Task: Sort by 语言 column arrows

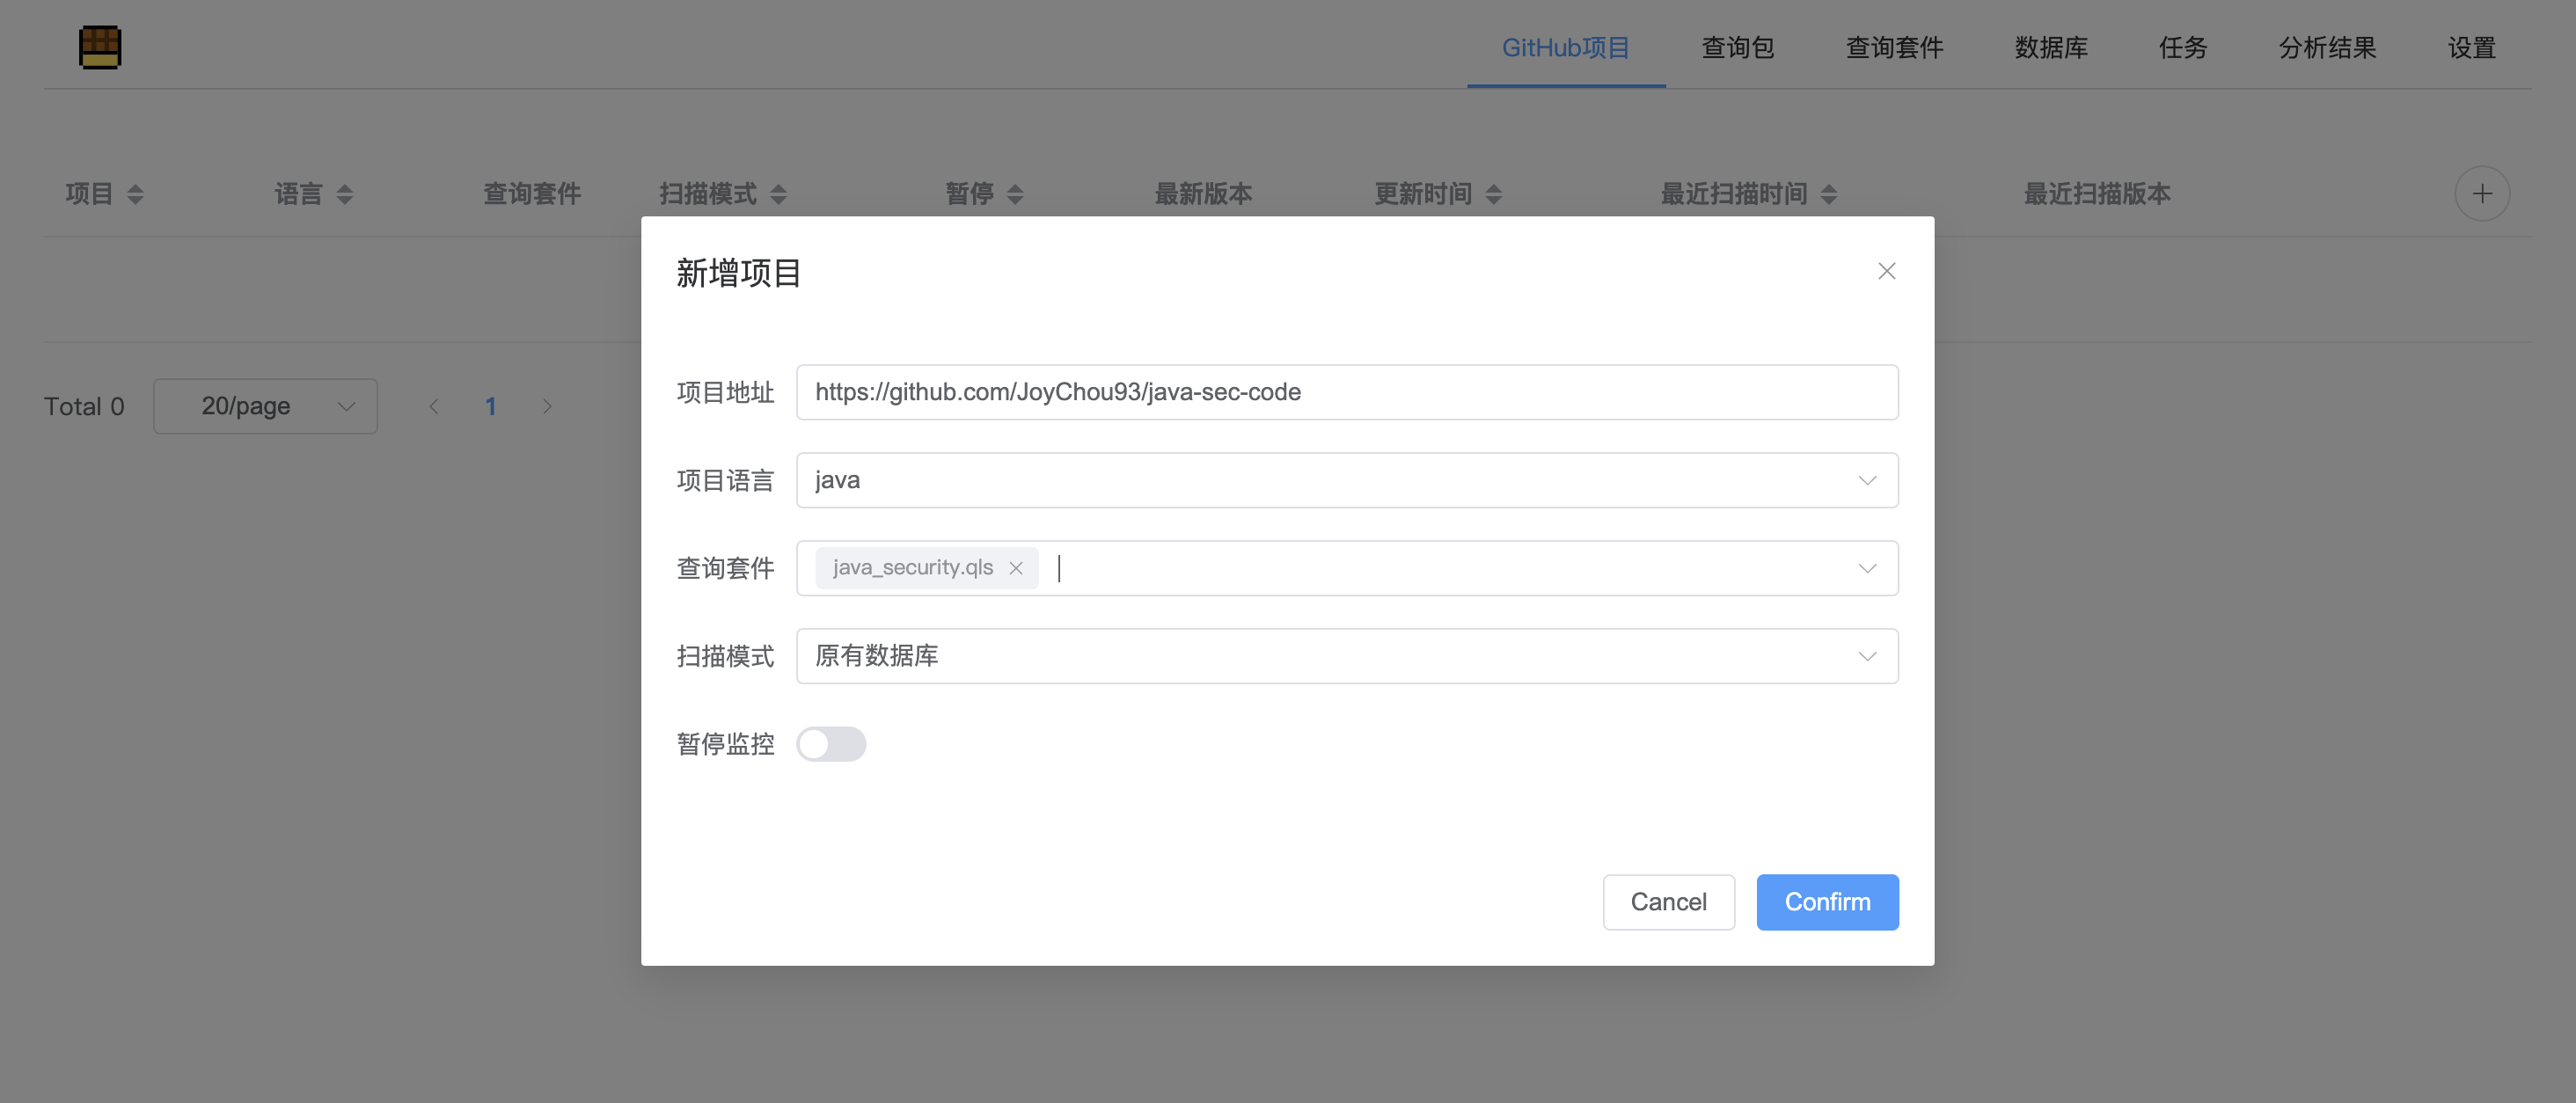Action: point(344,194)
